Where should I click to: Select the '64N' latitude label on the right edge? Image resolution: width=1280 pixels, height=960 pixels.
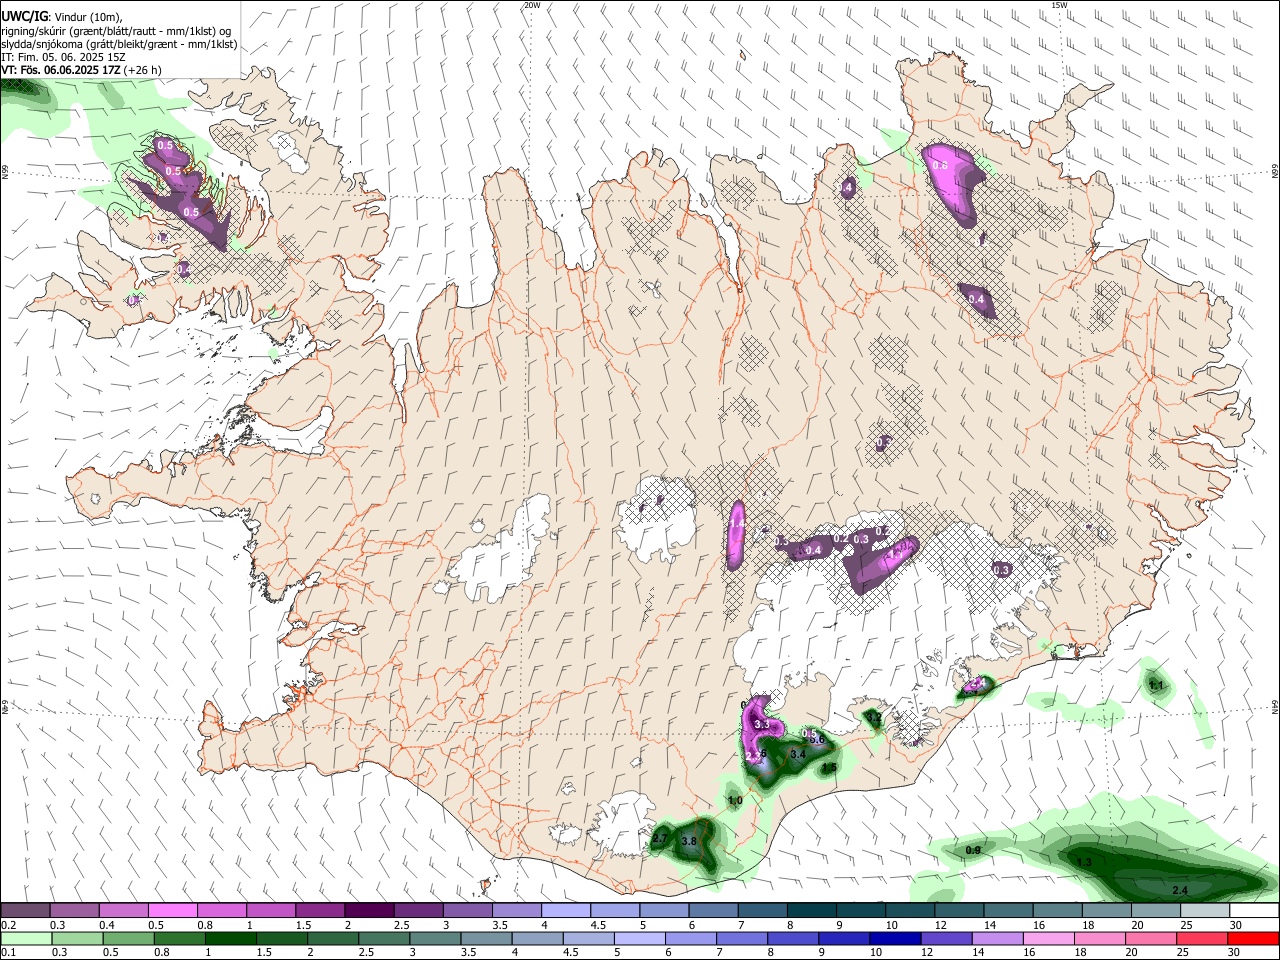(1275, 707)
